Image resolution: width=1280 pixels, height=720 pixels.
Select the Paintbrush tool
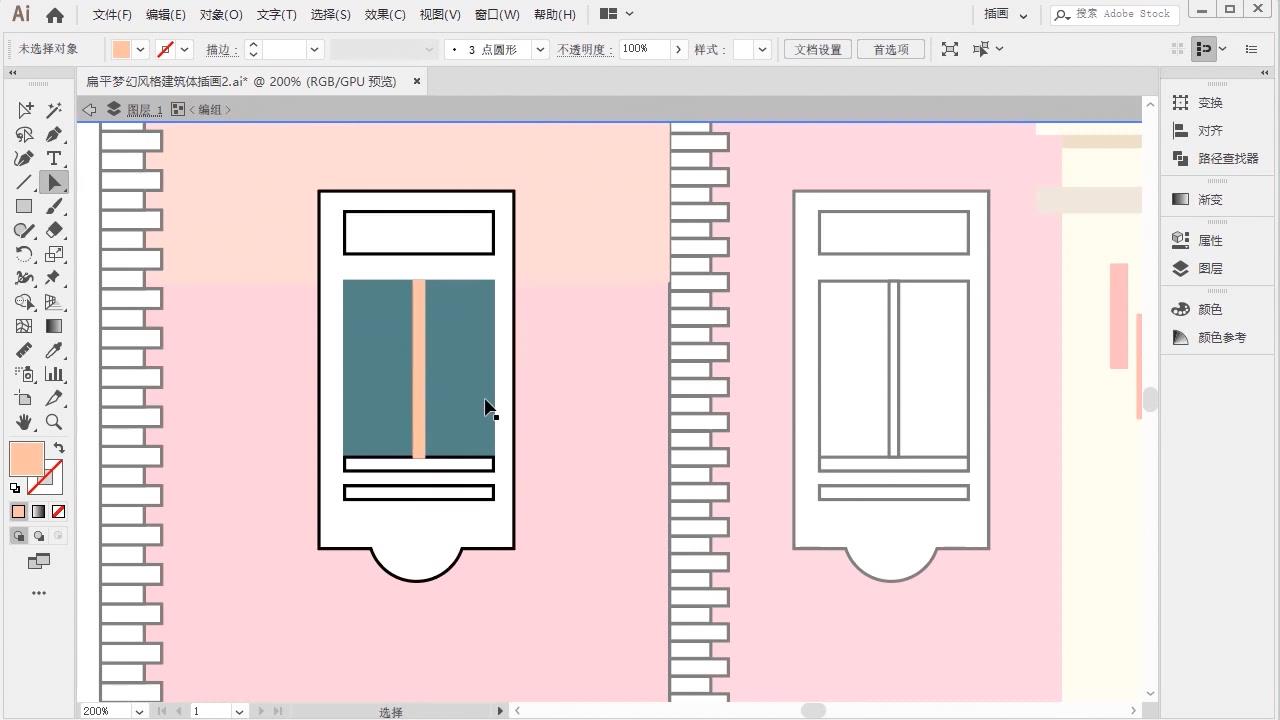54,206
